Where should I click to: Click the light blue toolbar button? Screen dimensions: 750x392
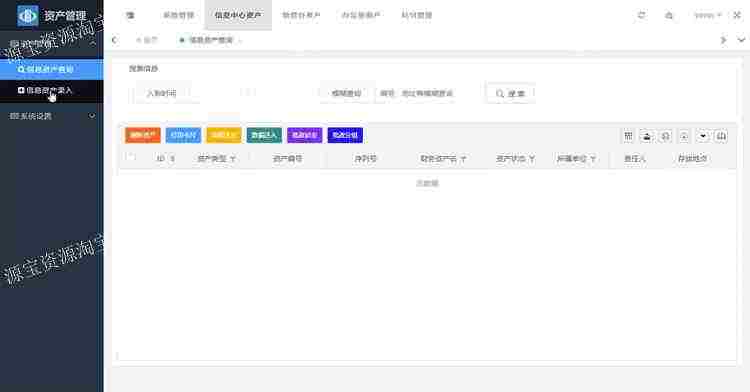tap(183, 135)
